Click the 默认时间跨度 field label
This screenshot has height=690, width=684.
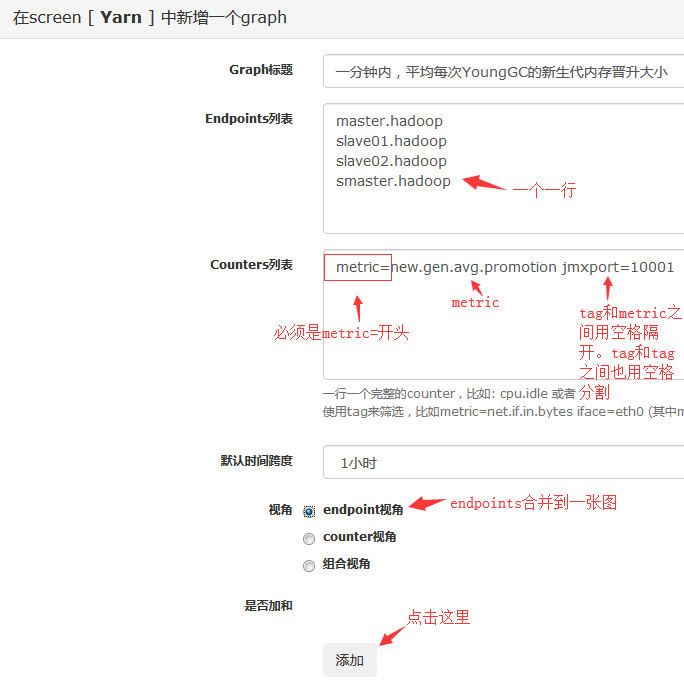tap(256, 461)
